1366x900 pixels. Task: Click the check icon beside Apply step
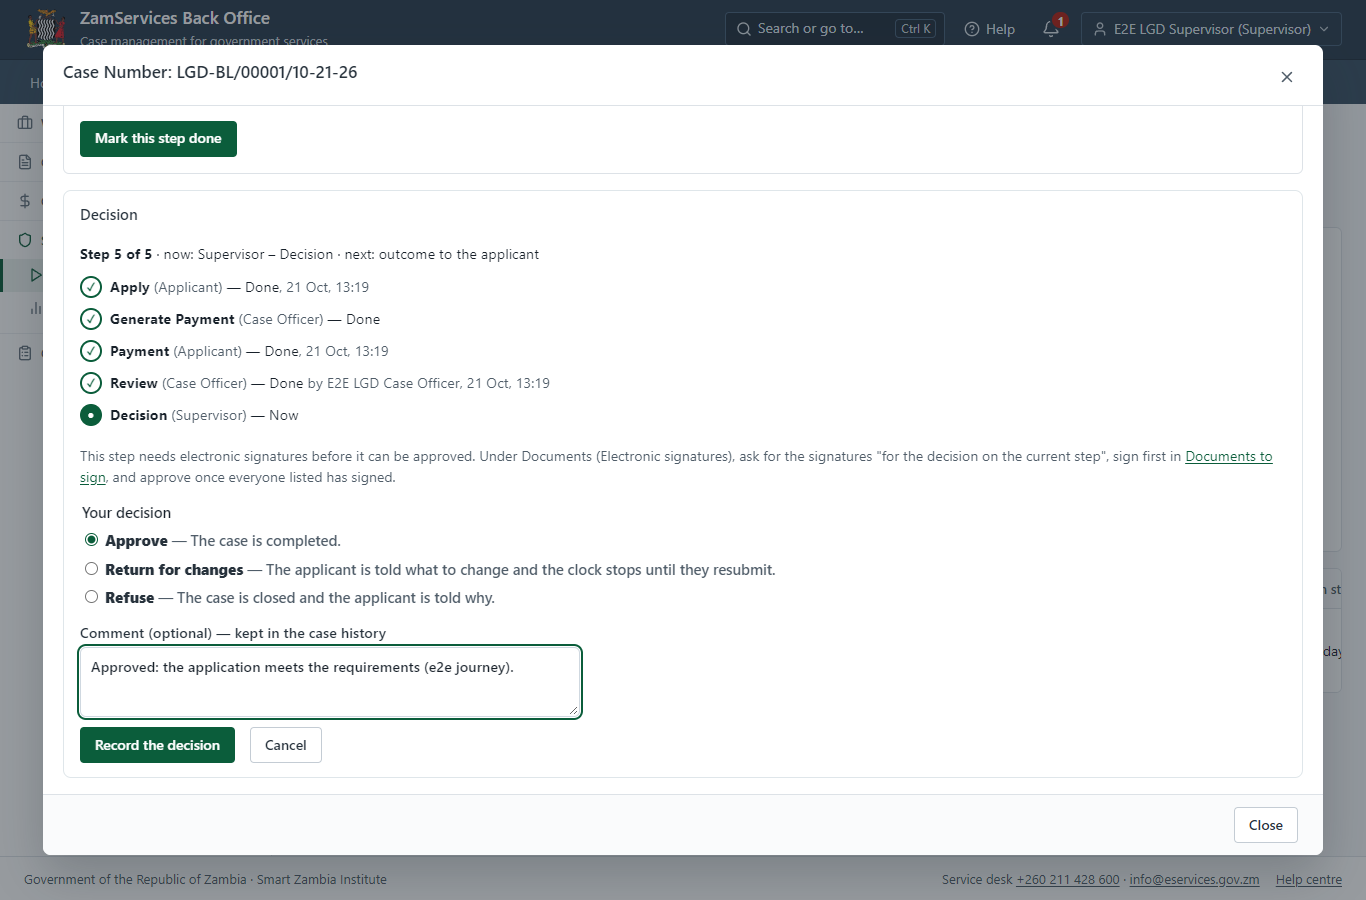pyautogui.click(x=91, y=287)
